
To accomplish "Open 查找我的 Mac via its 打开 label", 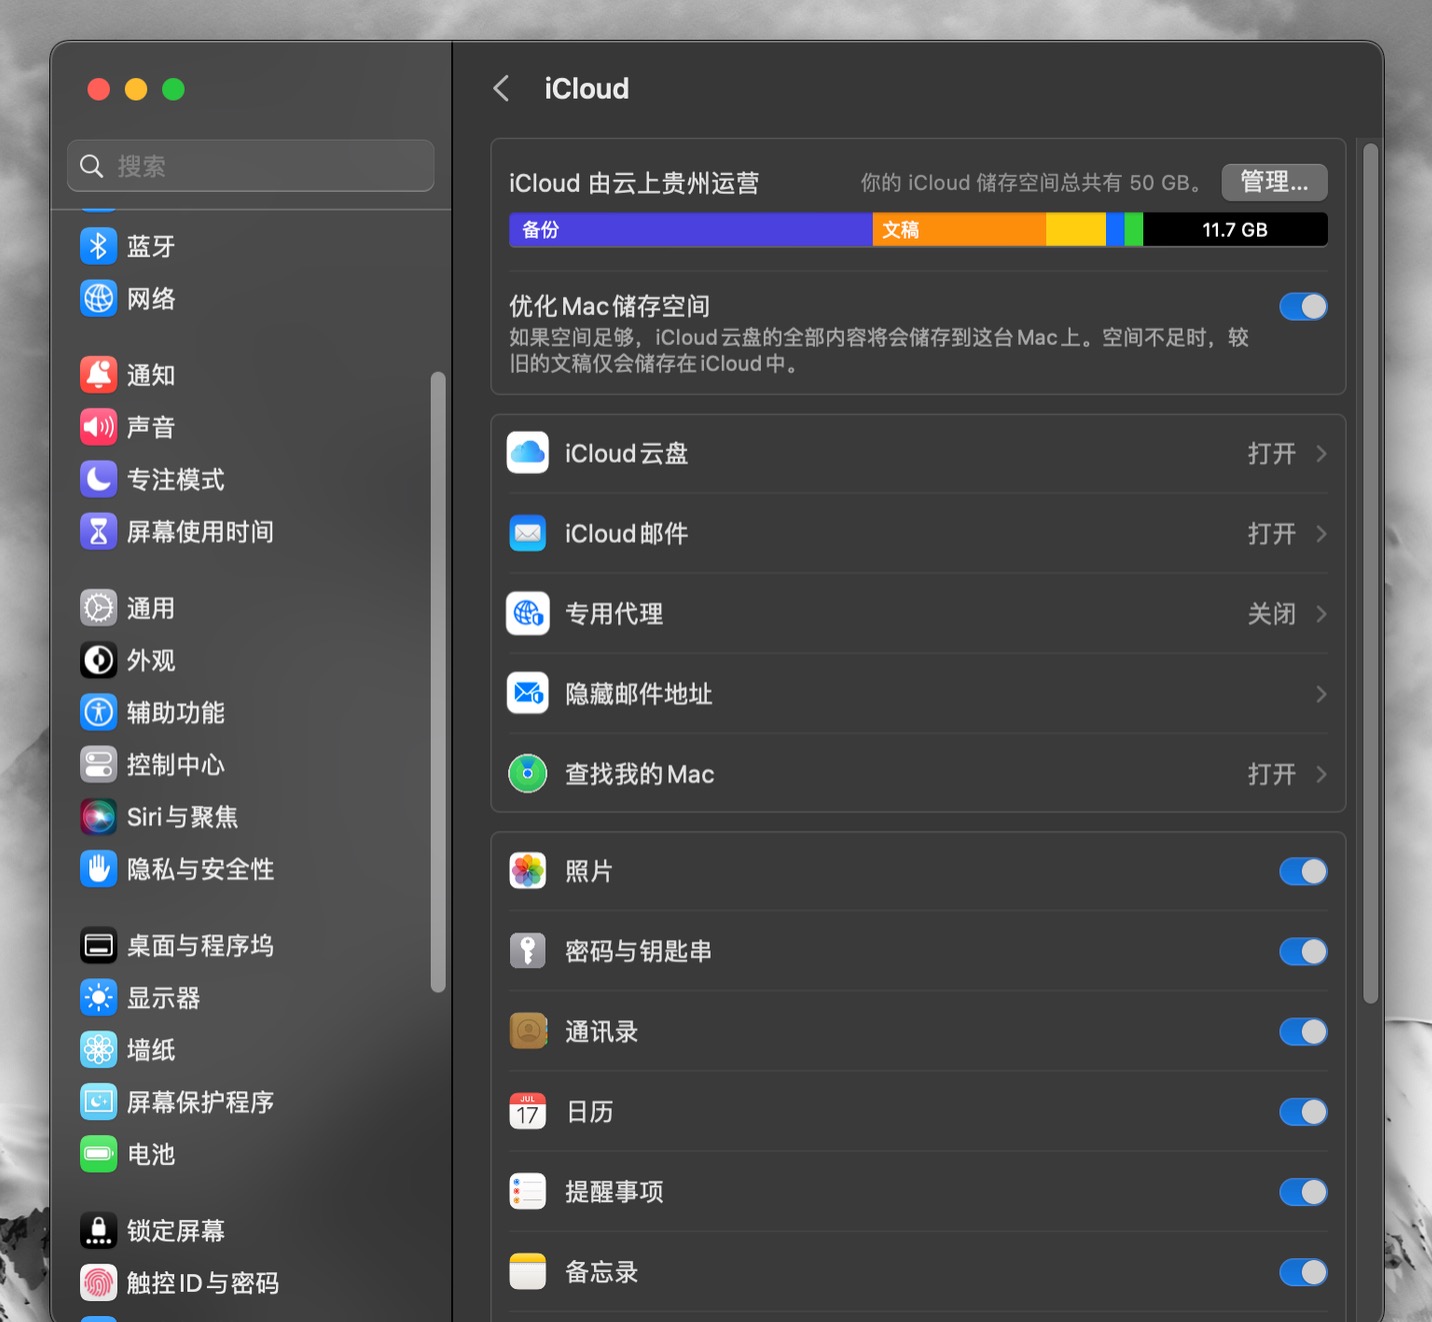I will [x=1271, y=773].
